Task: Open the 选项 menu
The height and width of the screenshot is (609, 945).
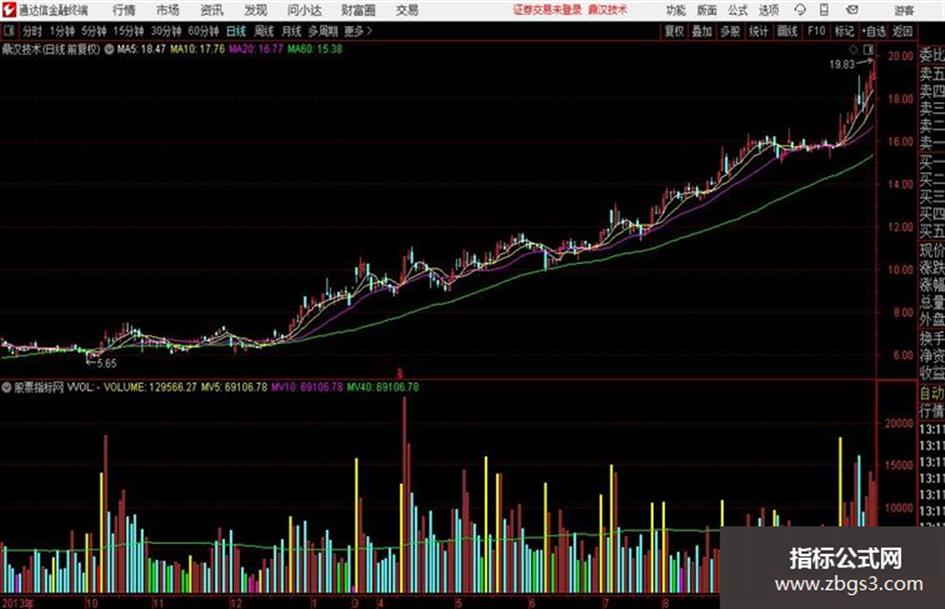Action: (769, 10)
